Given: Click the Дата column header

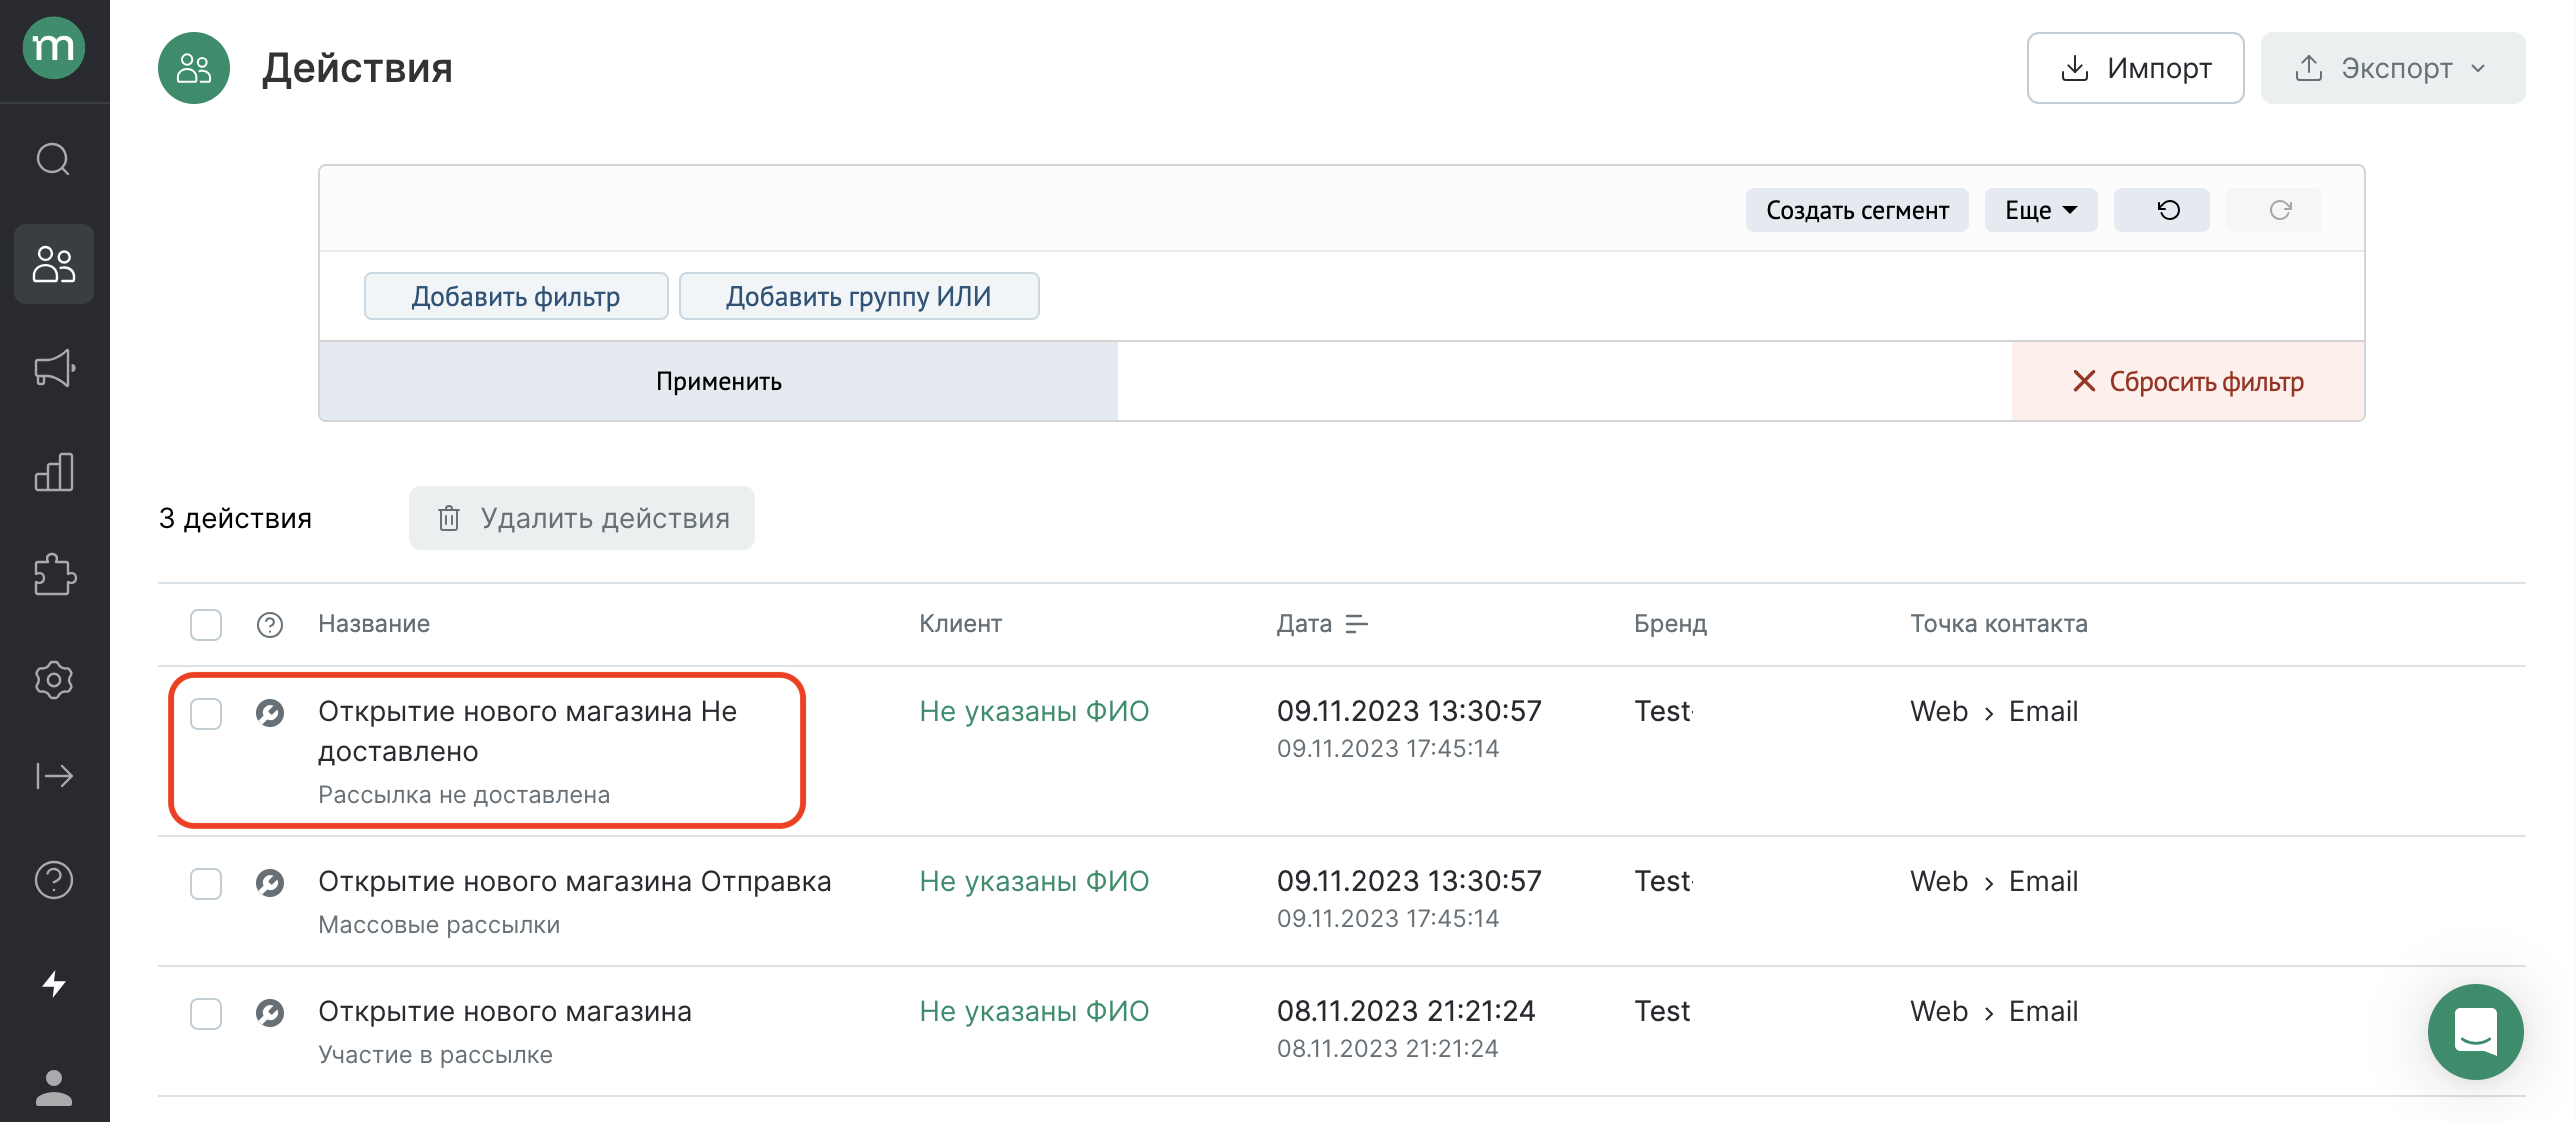Looking at the screenshot, I should click(x=1304, y=624).
